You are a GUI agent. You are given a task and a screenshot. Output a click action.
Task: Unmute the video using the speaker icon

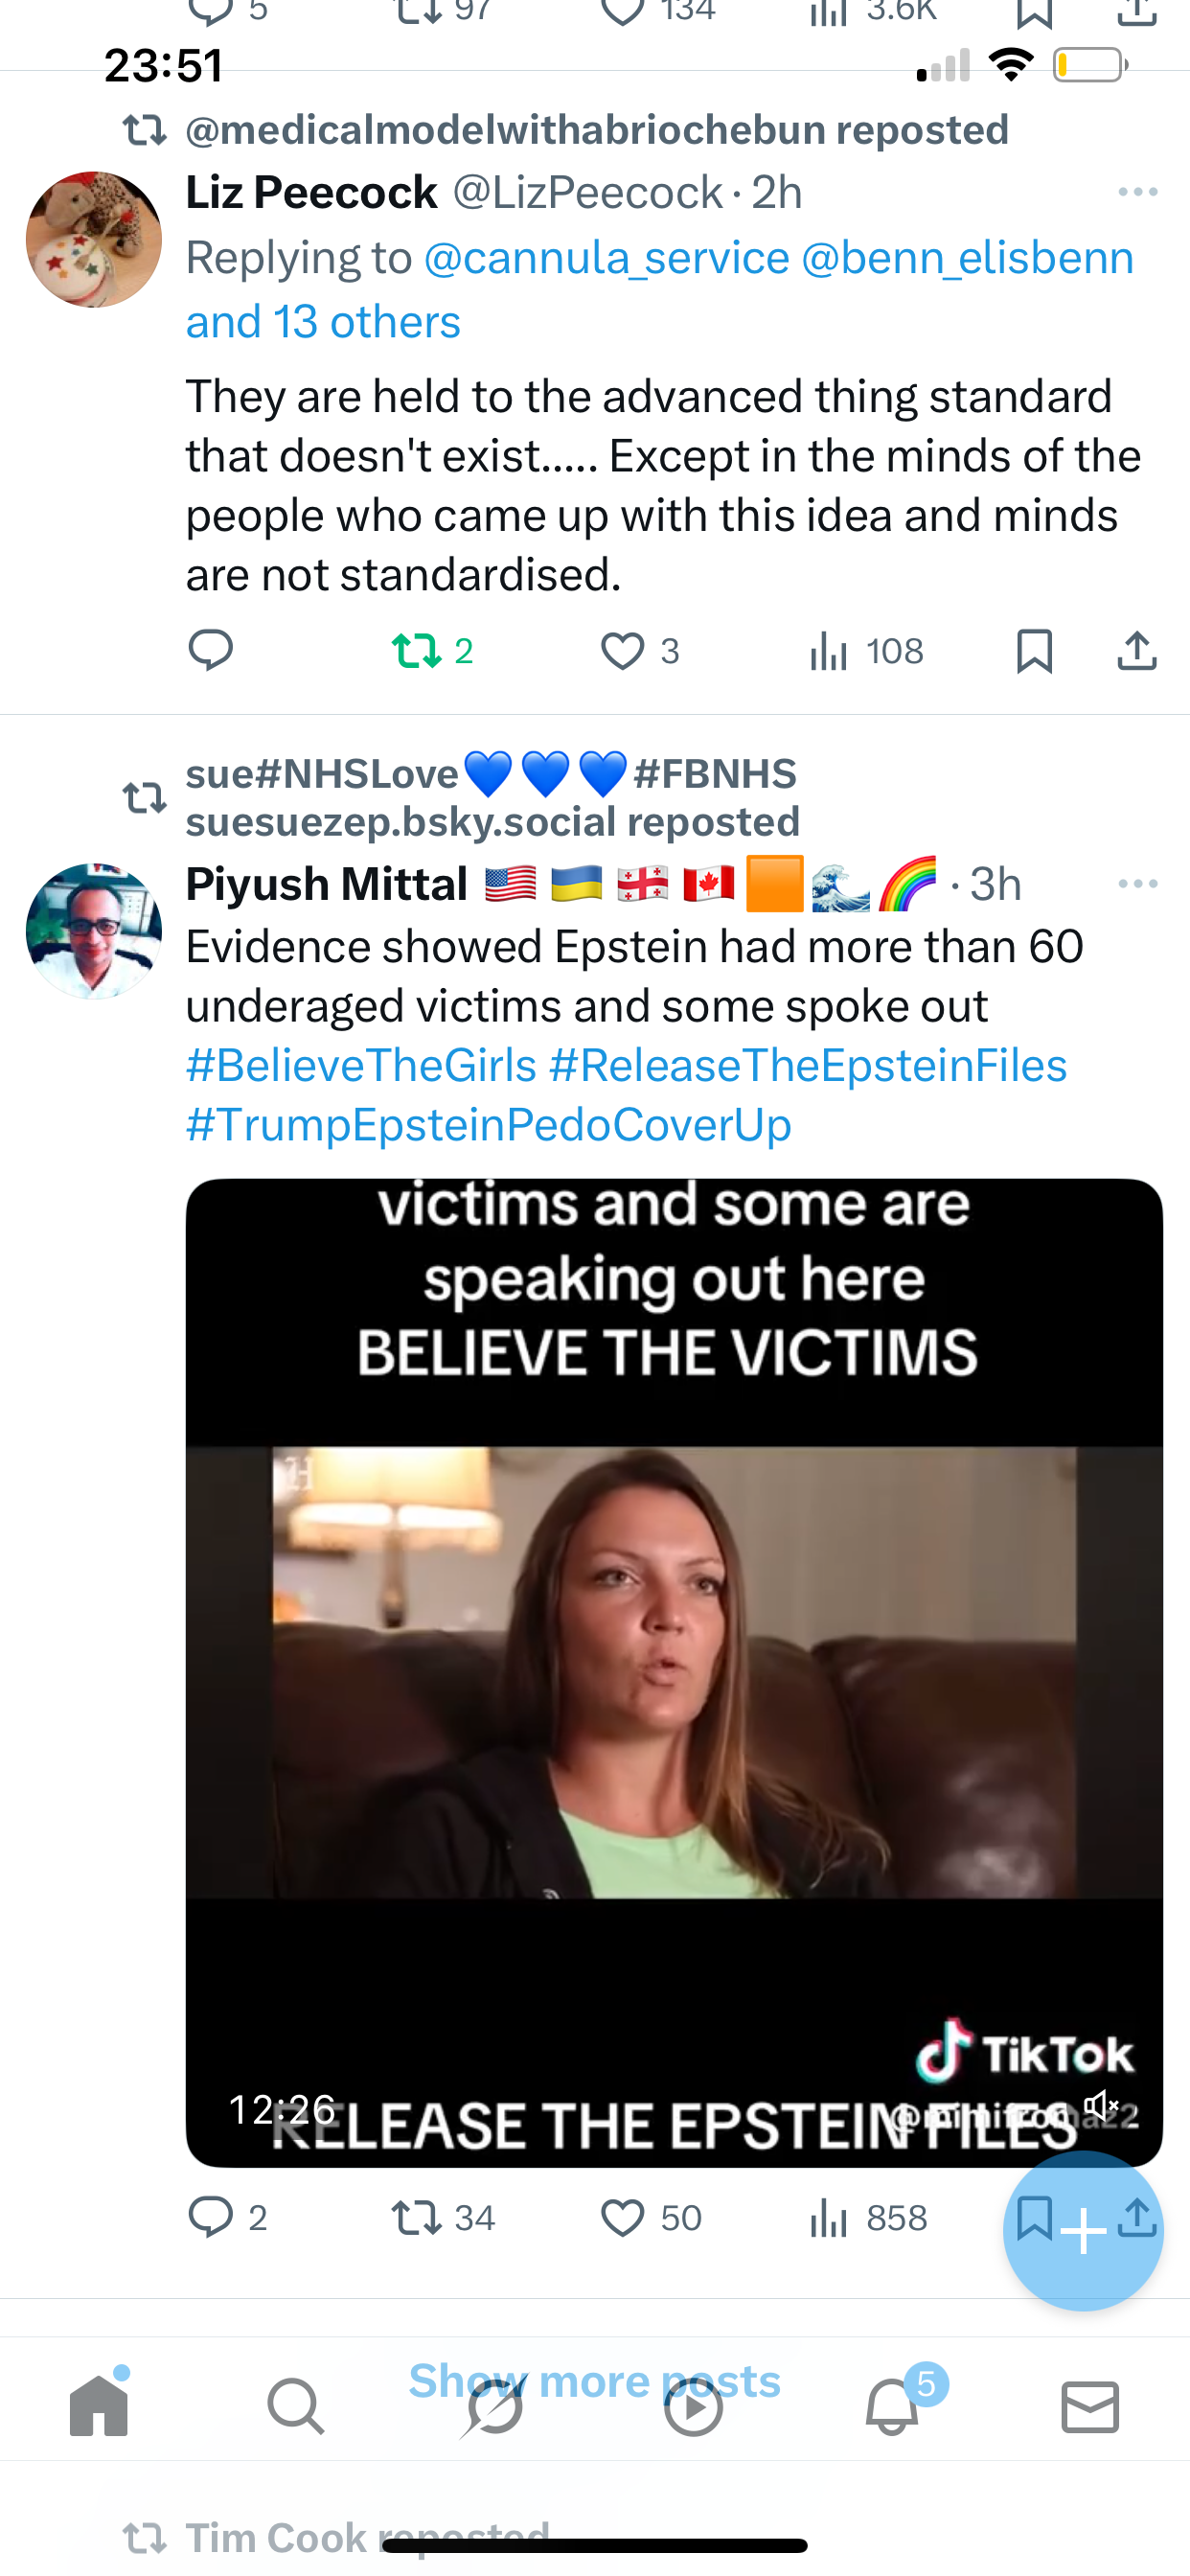[x=1101, y=2105]
